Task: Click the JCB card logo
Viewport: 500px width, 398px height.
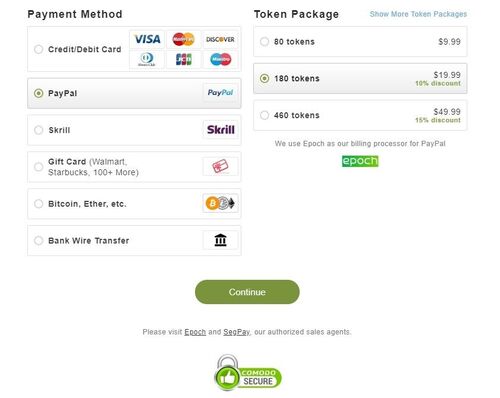Action: point(184,60)
